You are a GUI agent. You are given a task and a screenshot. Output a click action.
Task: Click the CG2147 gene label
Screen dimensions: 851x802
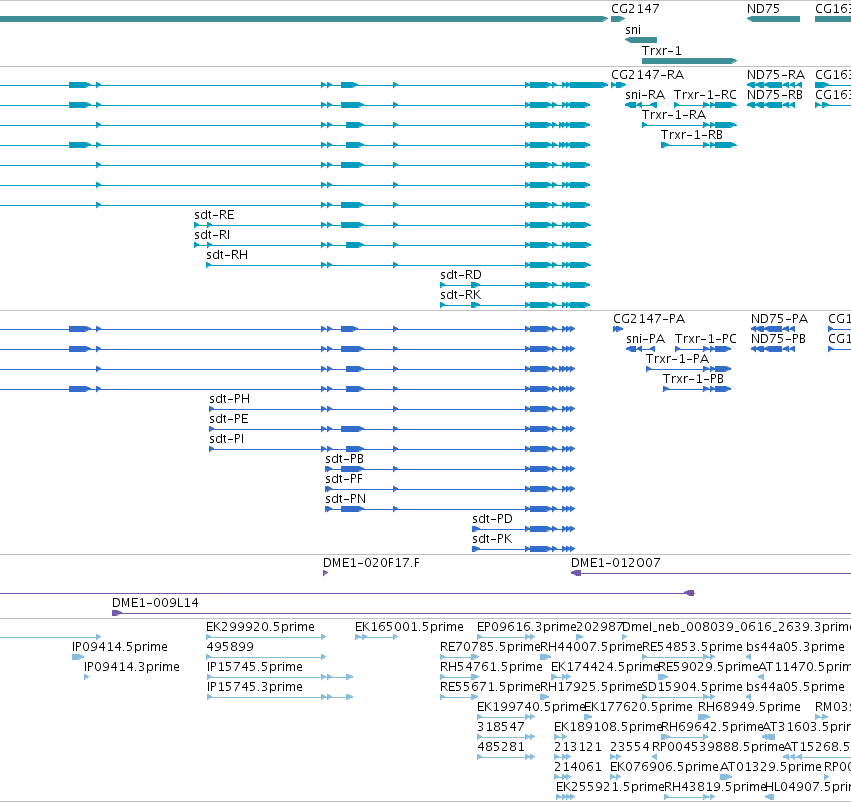(x=635, y=9)
